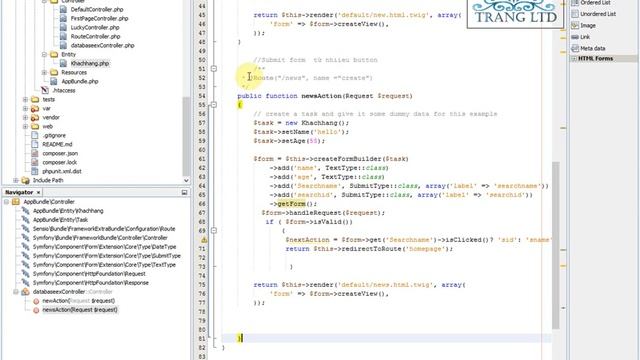Collapse code fold at line 55
The image size is (640, 360).
pos(213,104)
